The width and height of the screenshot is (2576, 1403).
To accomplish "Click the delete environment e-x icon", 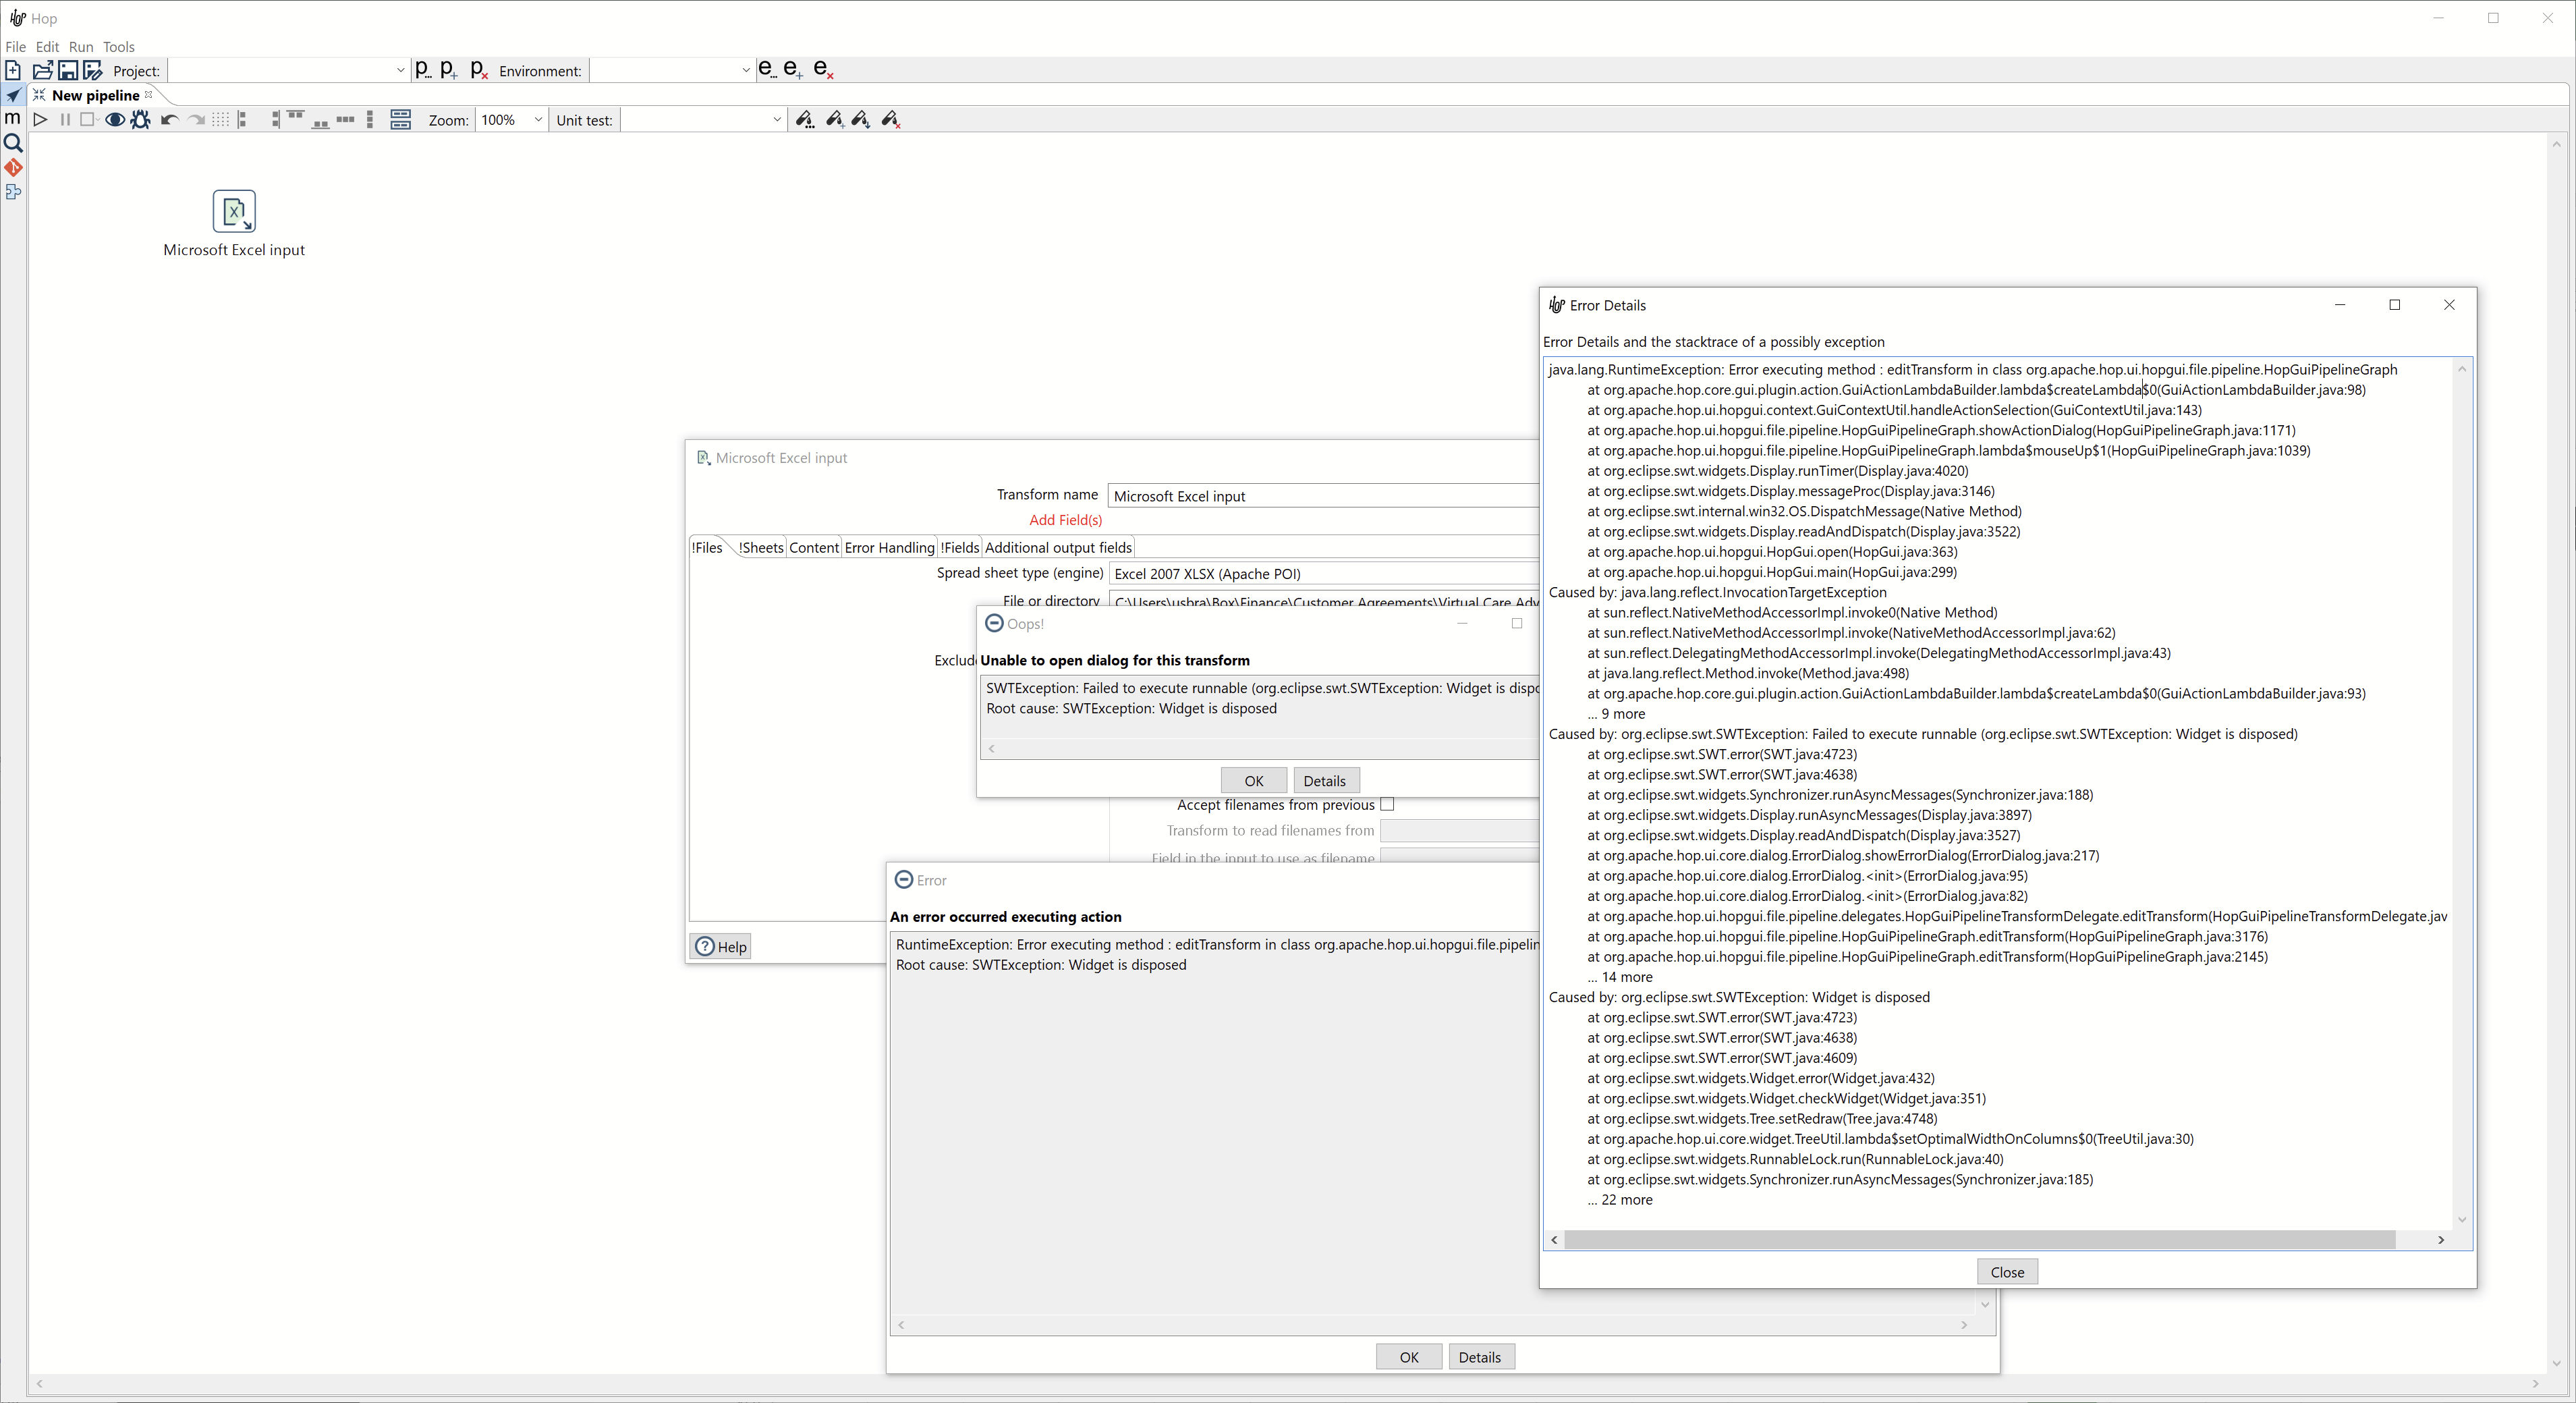I will click(823, 70).
